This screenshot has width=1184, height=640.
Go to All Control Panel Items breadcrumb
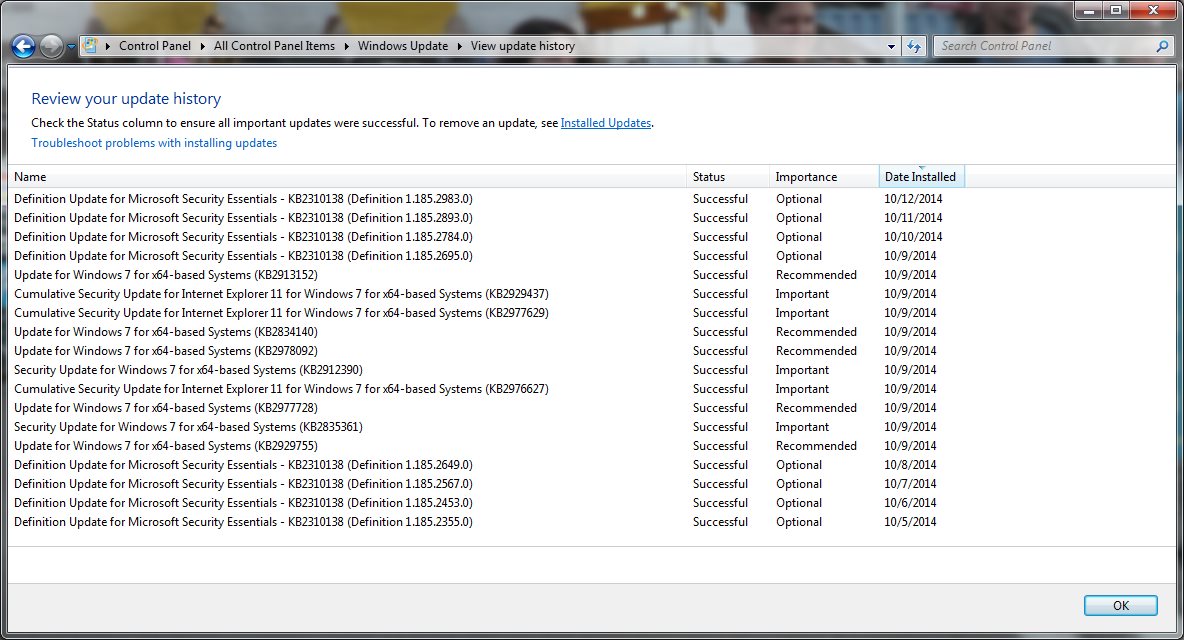(x=274, y=46)
